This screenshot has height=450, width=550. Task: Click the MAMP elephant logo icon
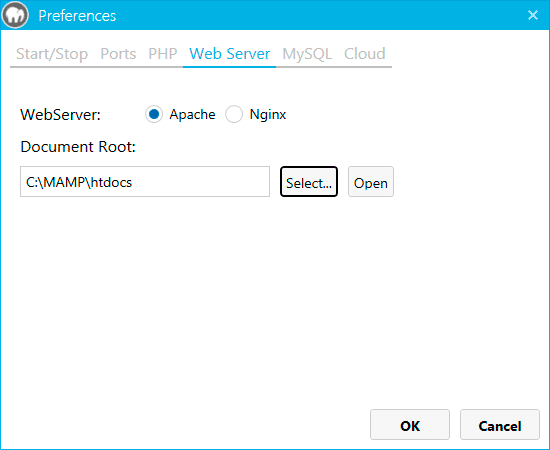point(15,15)
